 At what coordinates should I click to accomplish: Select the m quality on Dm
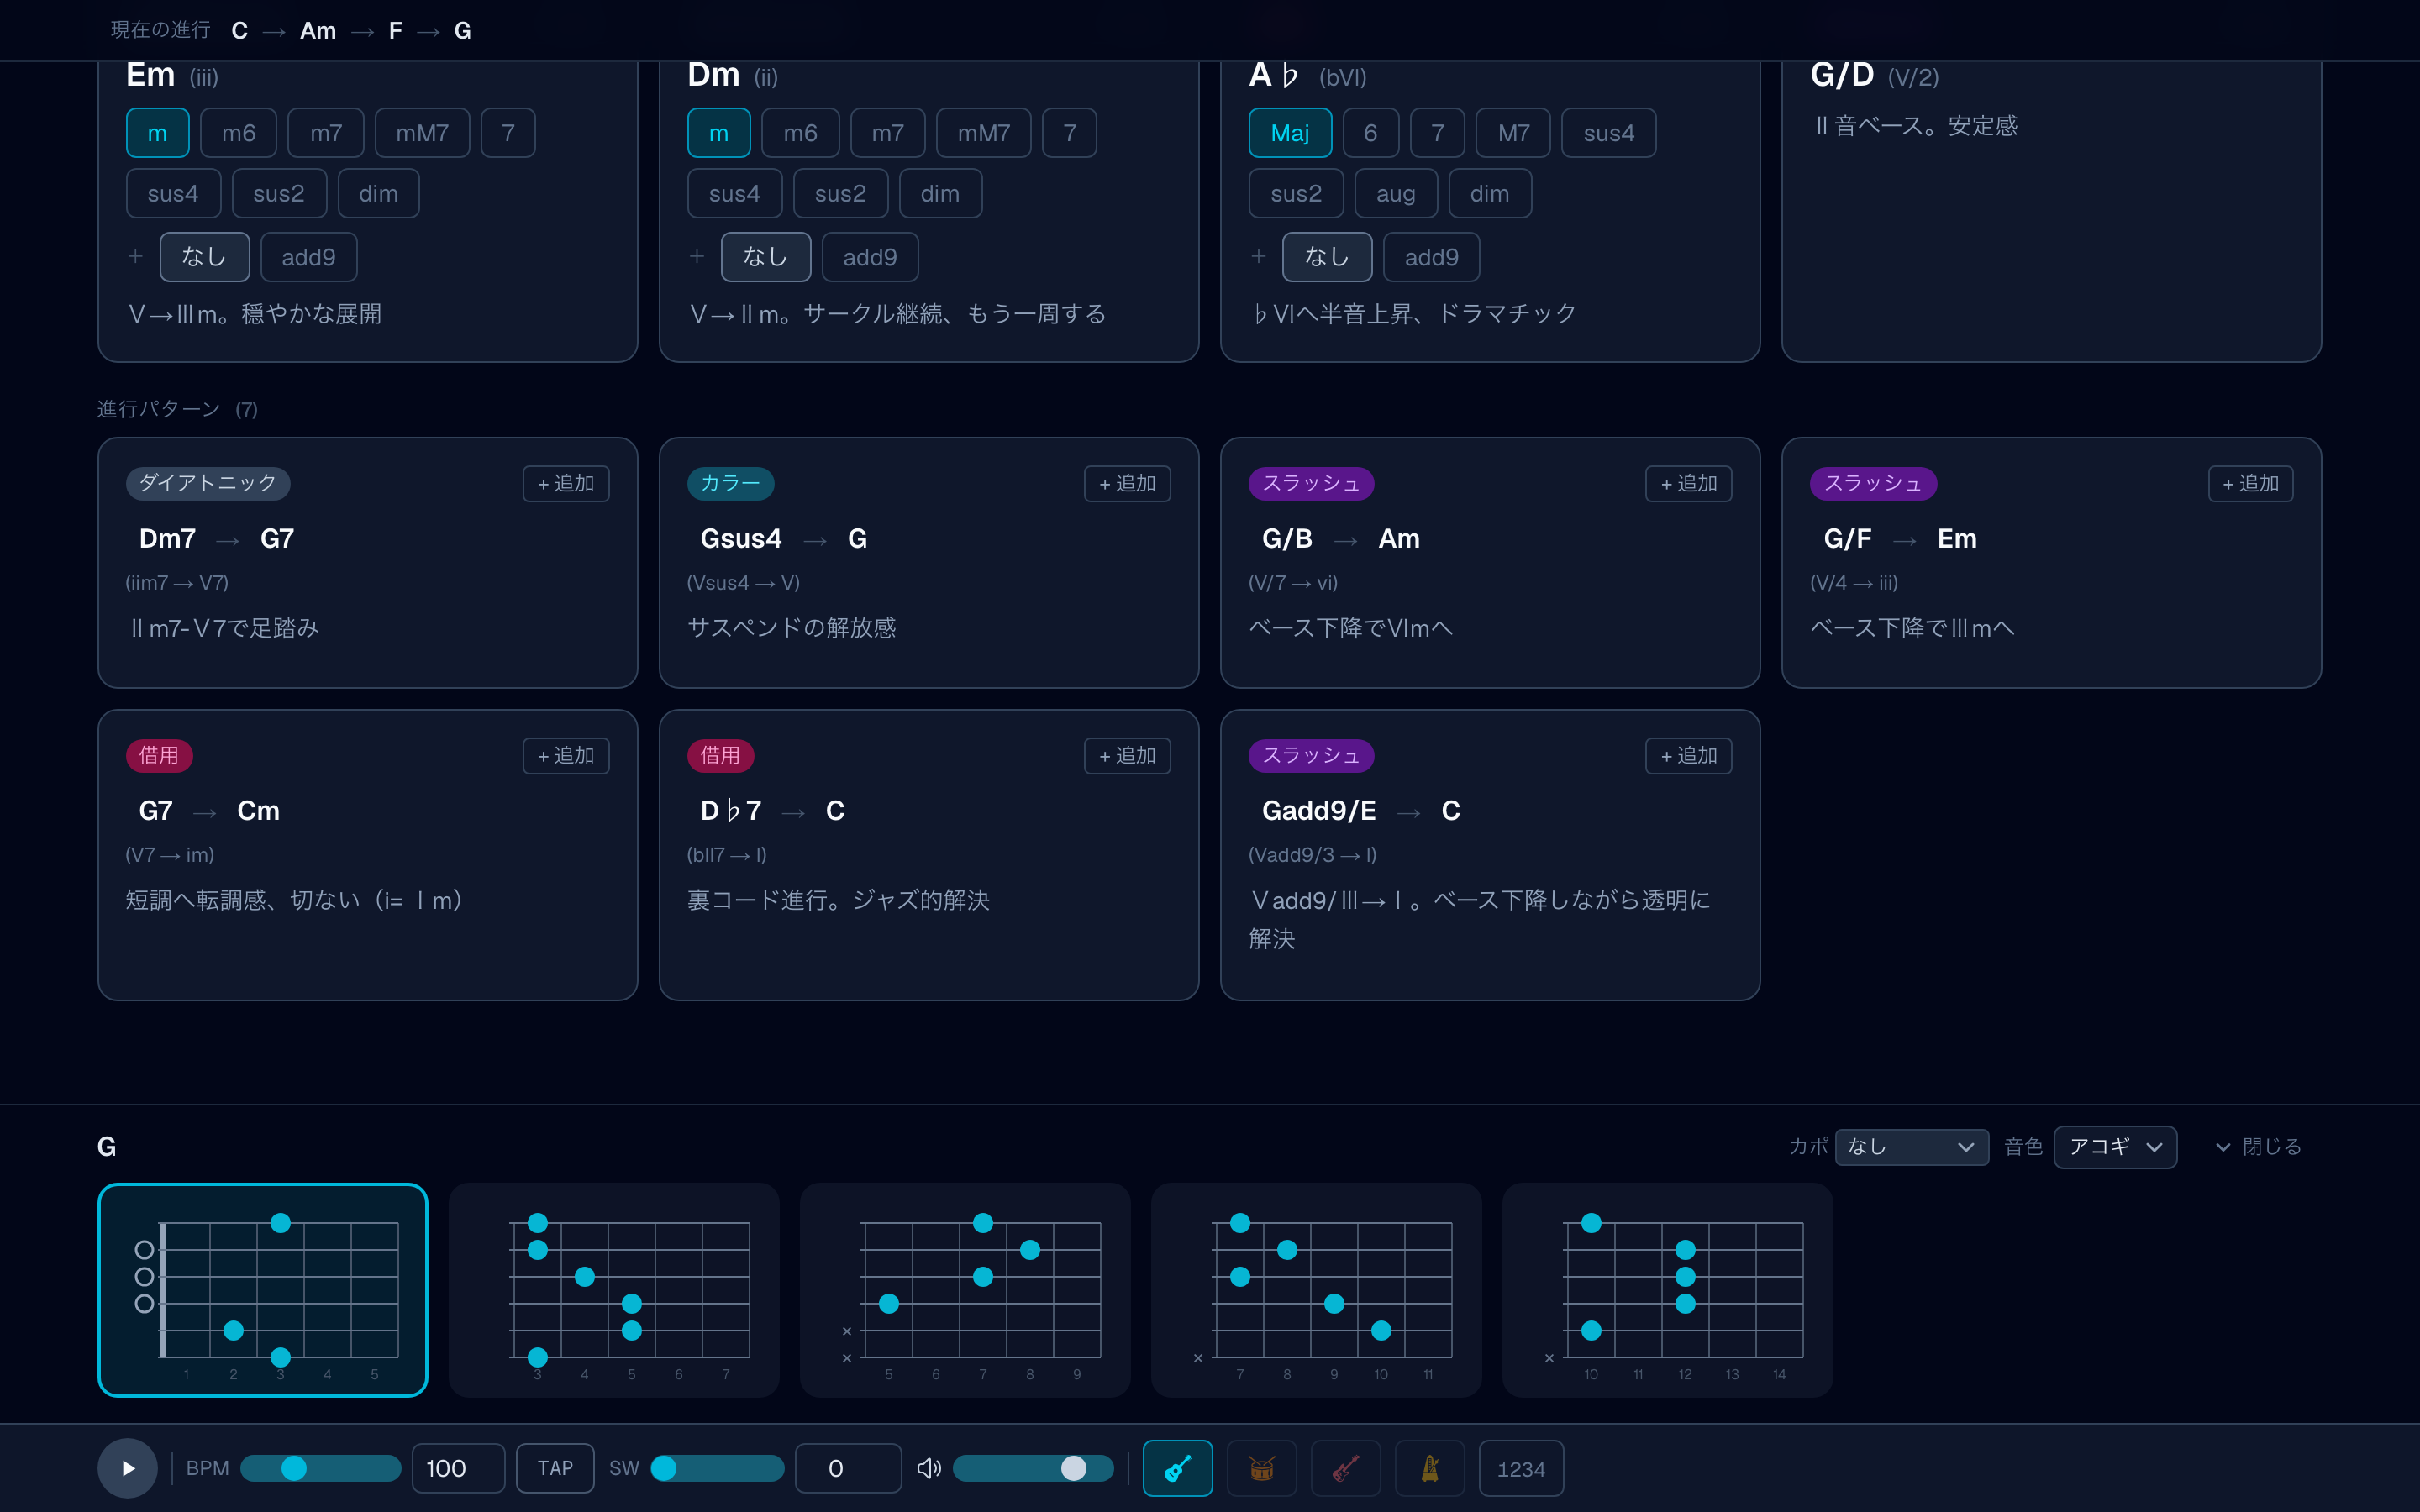718,132
